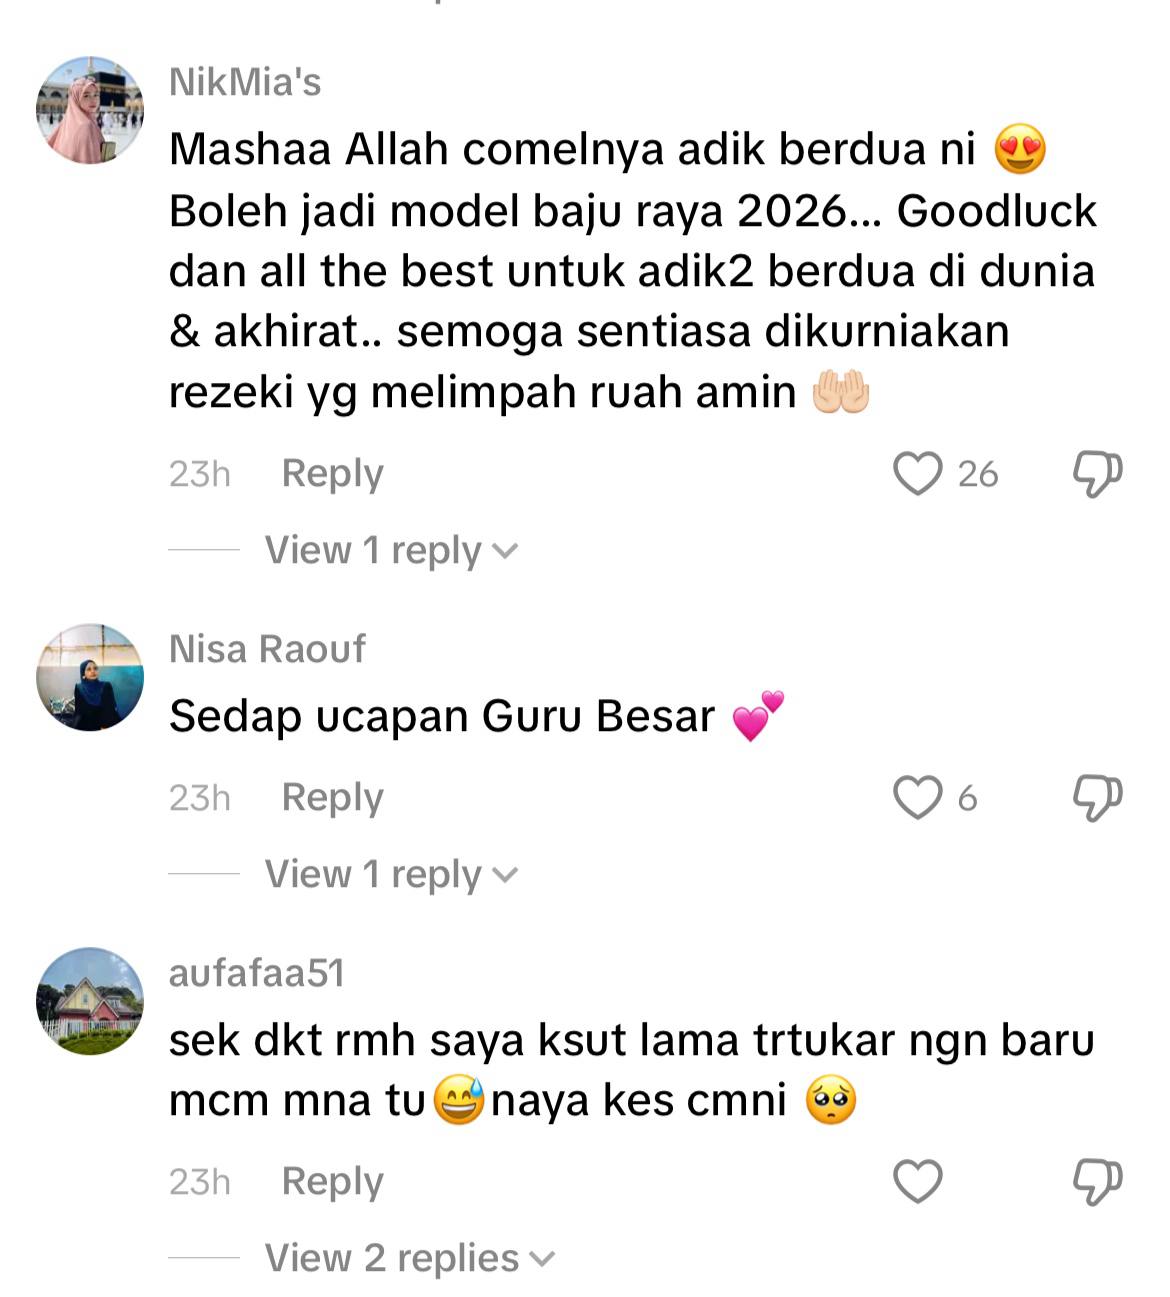1170x1297 pixels.
Task: Like NikMia's comment with the heart icon
Action: click(x=917, y=474)
